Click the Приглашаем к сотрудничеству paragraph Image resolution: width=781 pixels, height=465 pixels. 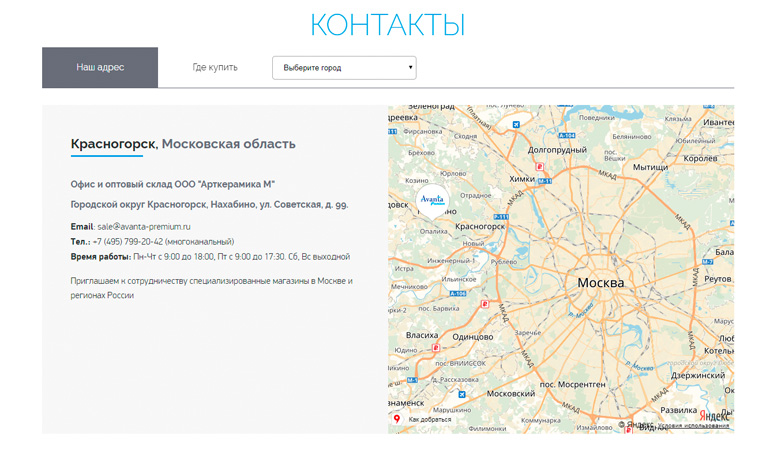tap(211, 288)
